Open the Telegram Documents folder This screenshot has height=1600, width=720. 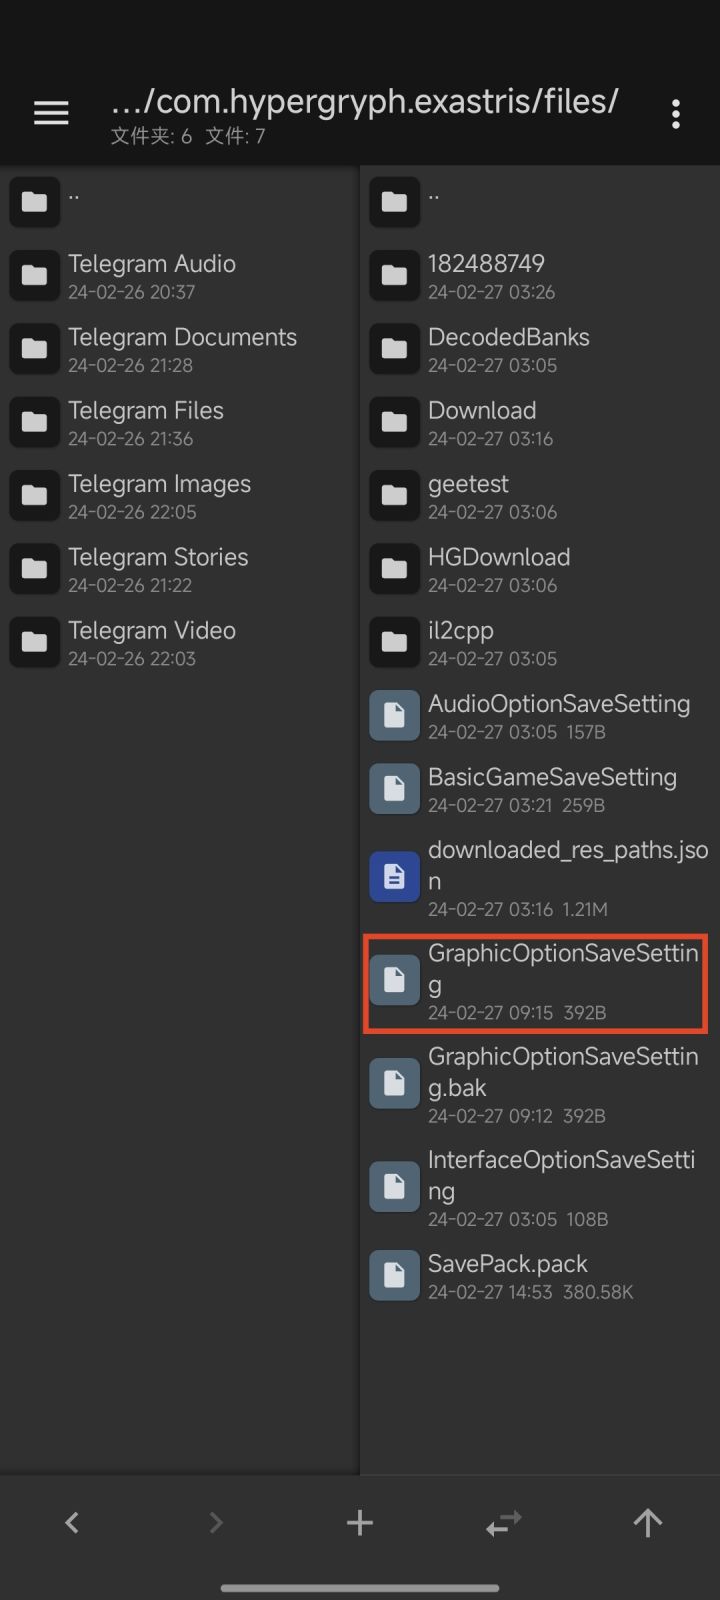(182, 348)
